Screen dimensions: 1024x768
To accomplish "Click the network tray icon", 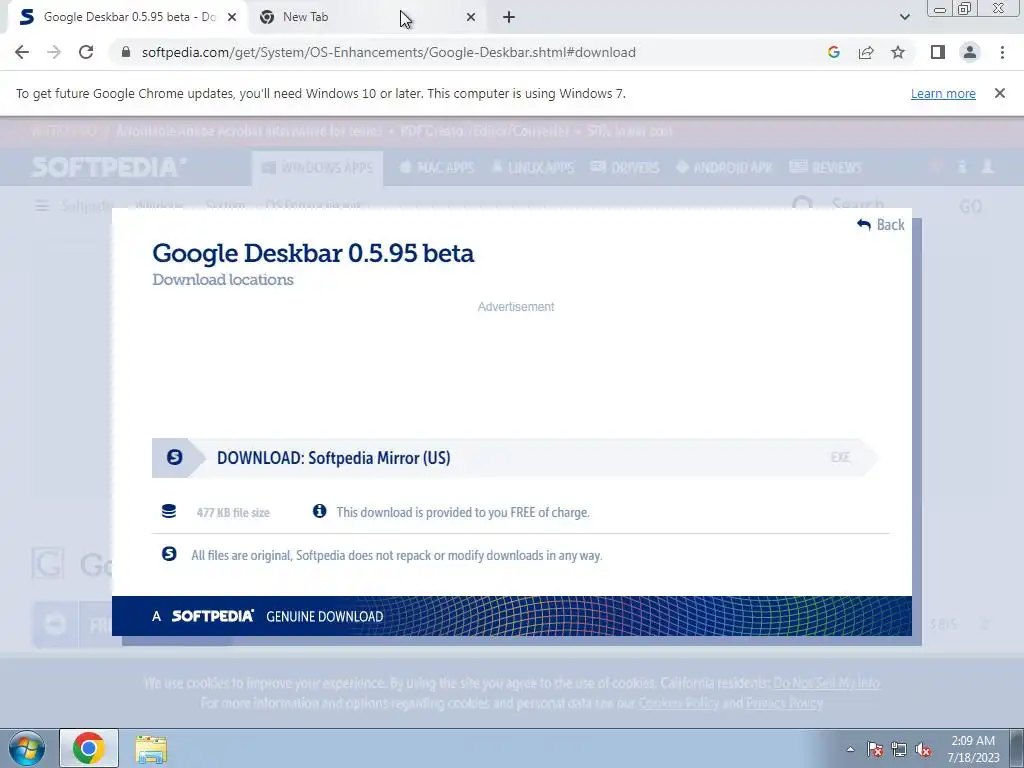I will (899, 749).
